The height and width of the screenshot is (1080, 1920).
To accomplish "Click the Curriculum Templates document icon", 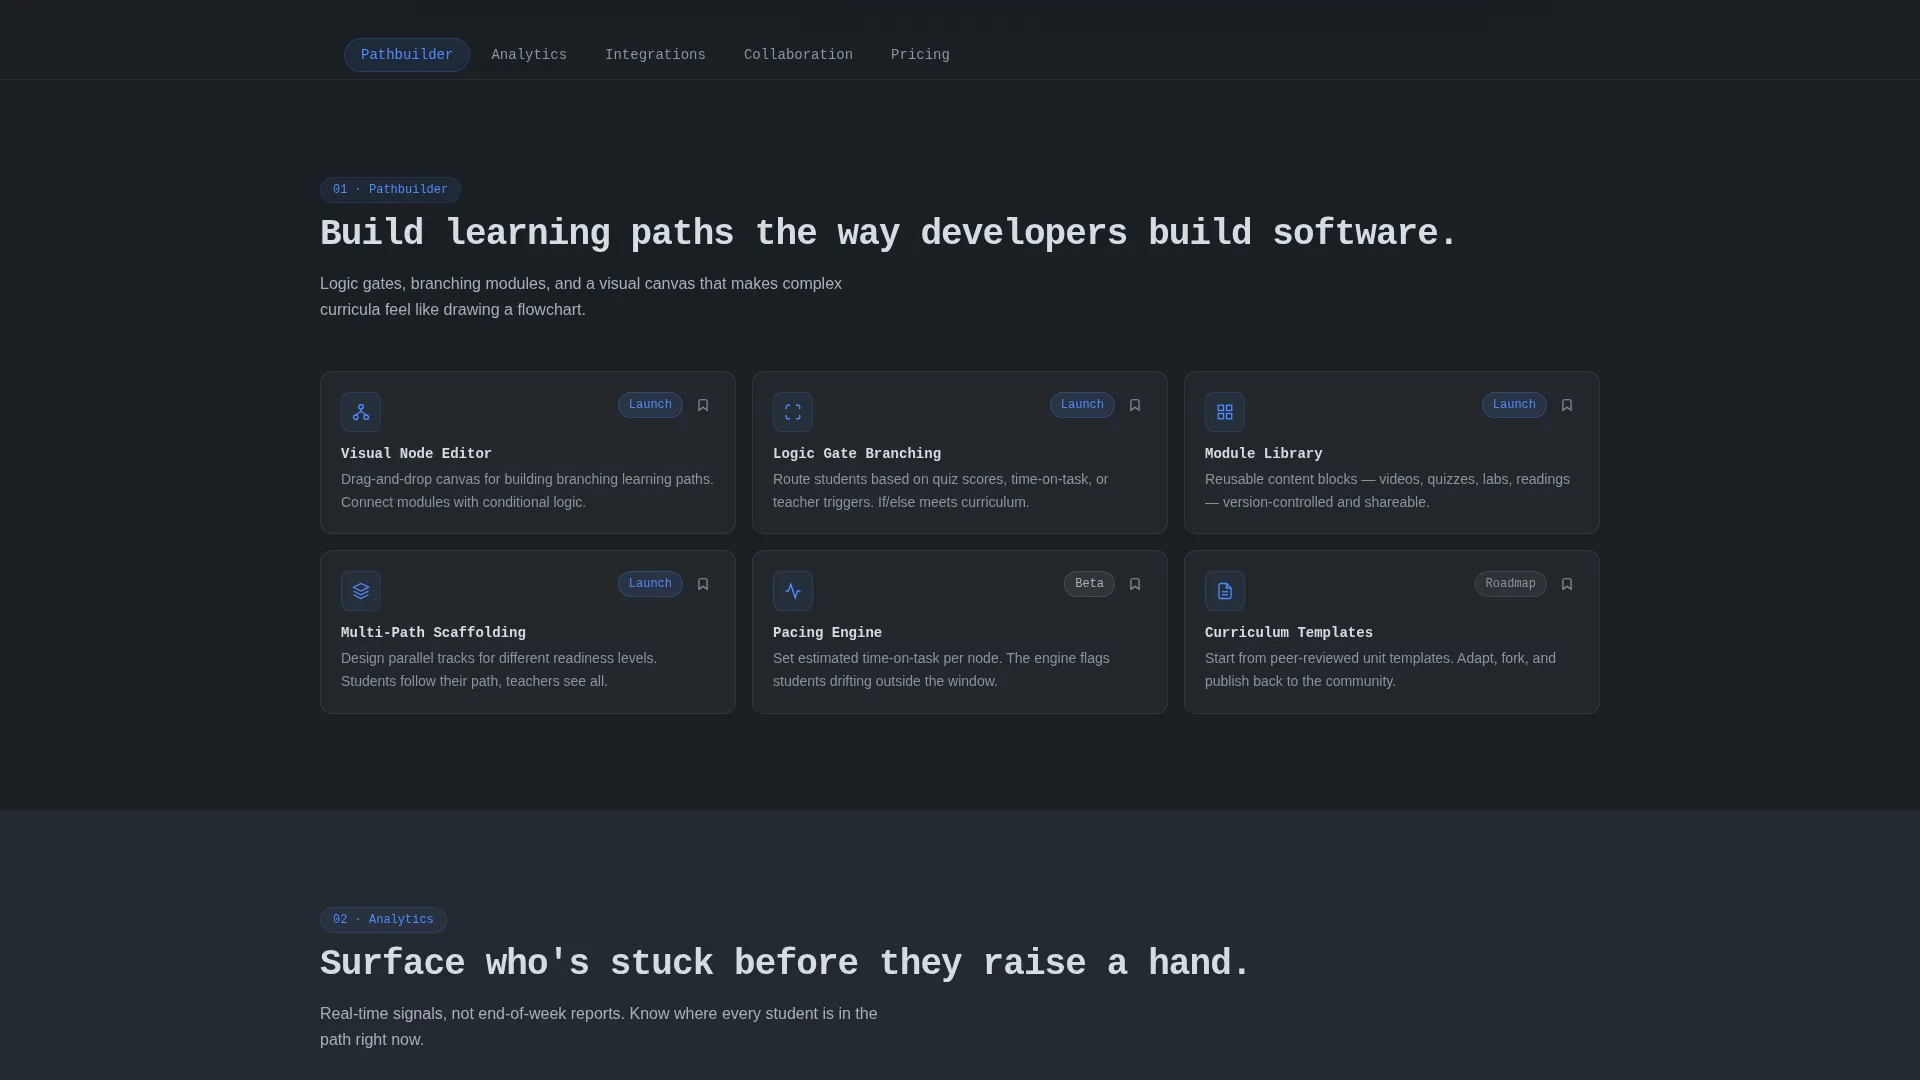I will [1225, 591].
